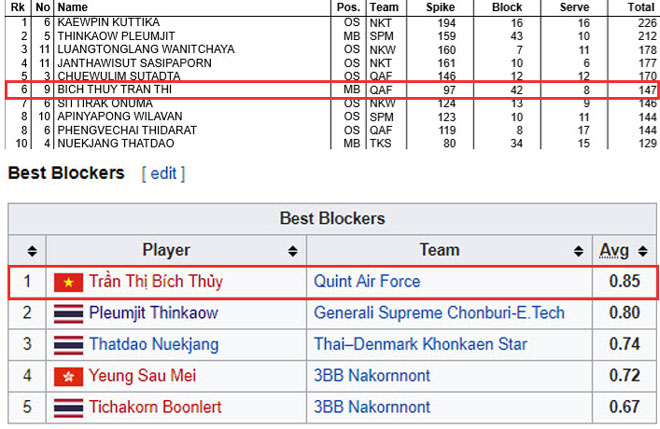Open Trần Thị Bích Thủy player page
Screen dimensions: 660x429
(x=156, y=282)
